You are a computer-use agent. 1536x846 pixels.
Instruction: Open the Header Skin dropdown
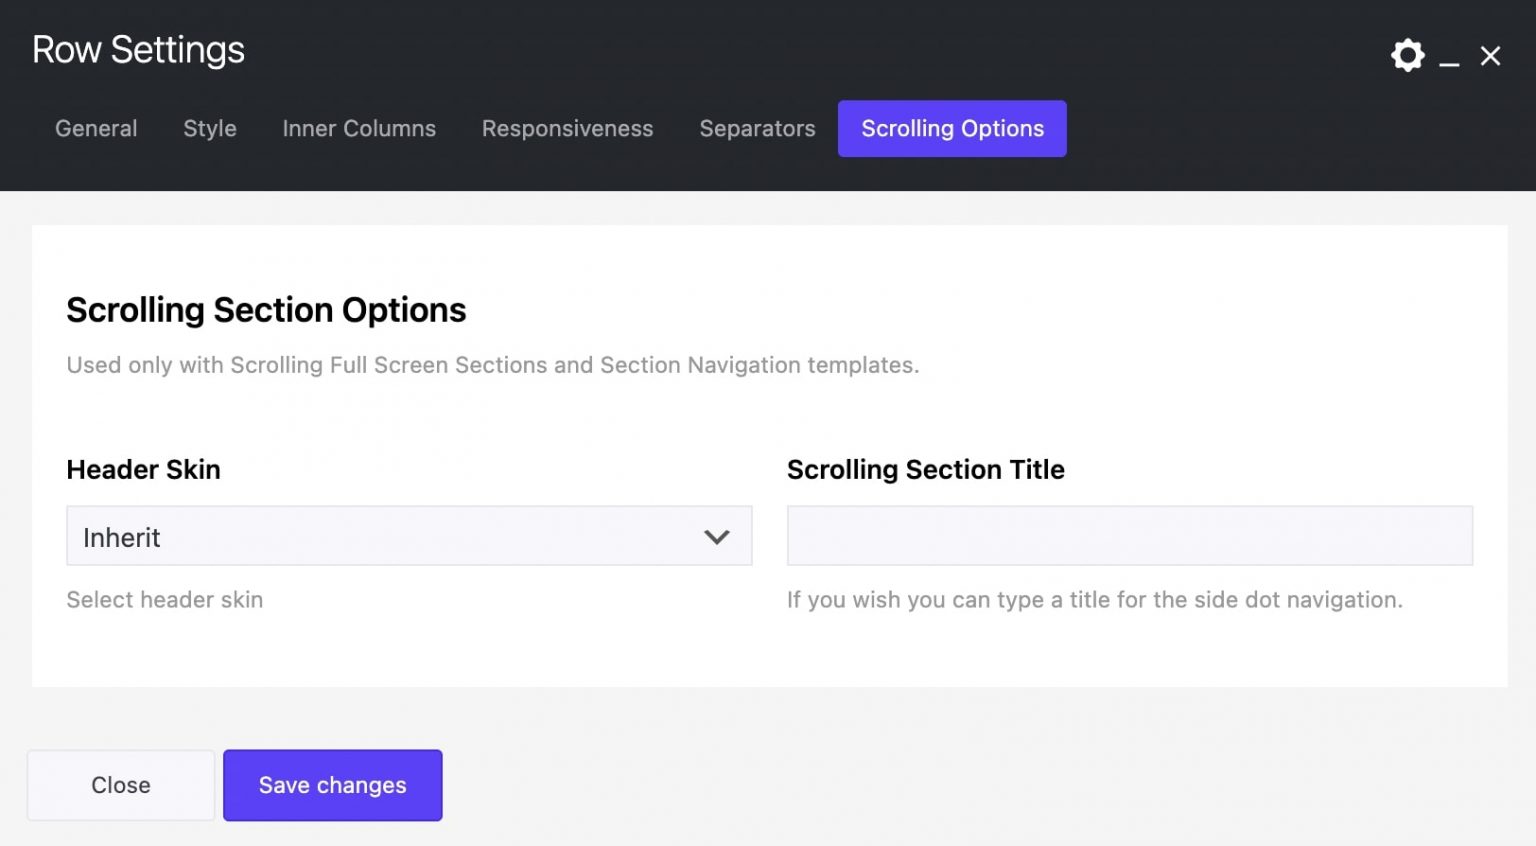coord(409,536)
